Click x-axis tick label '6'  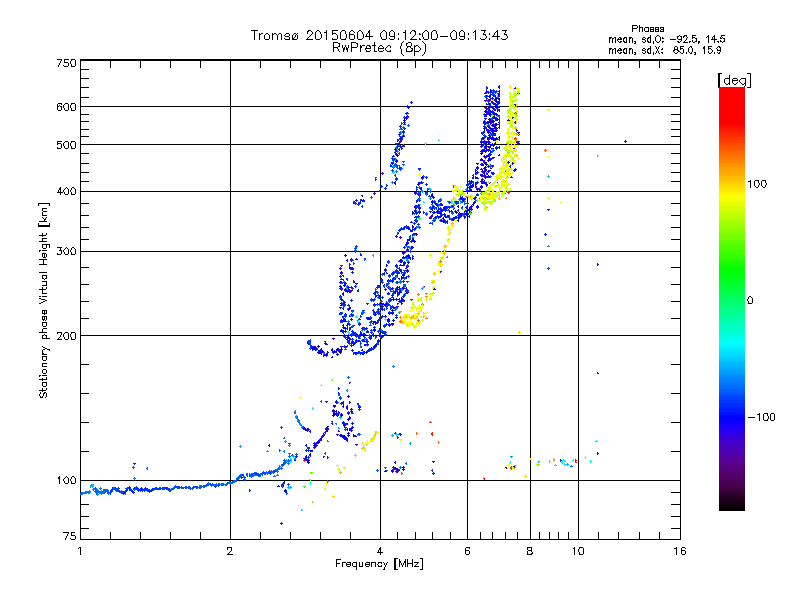[467, 551]
